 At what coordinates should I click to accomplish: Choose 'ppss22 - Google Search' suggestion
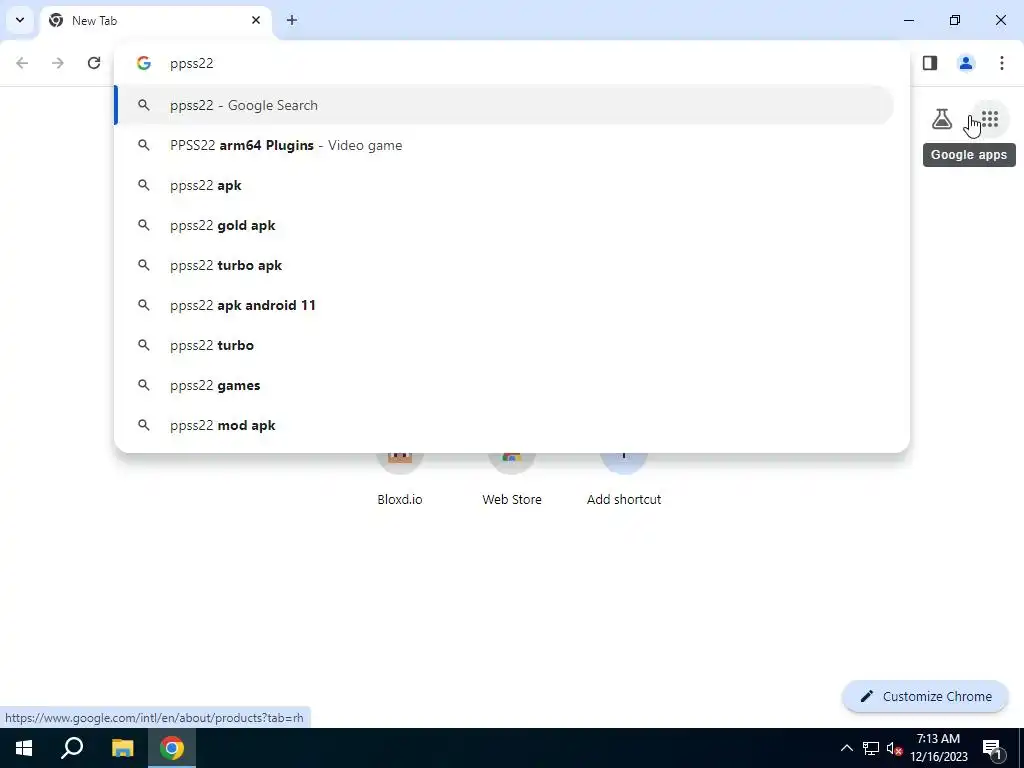click(504, 105)
